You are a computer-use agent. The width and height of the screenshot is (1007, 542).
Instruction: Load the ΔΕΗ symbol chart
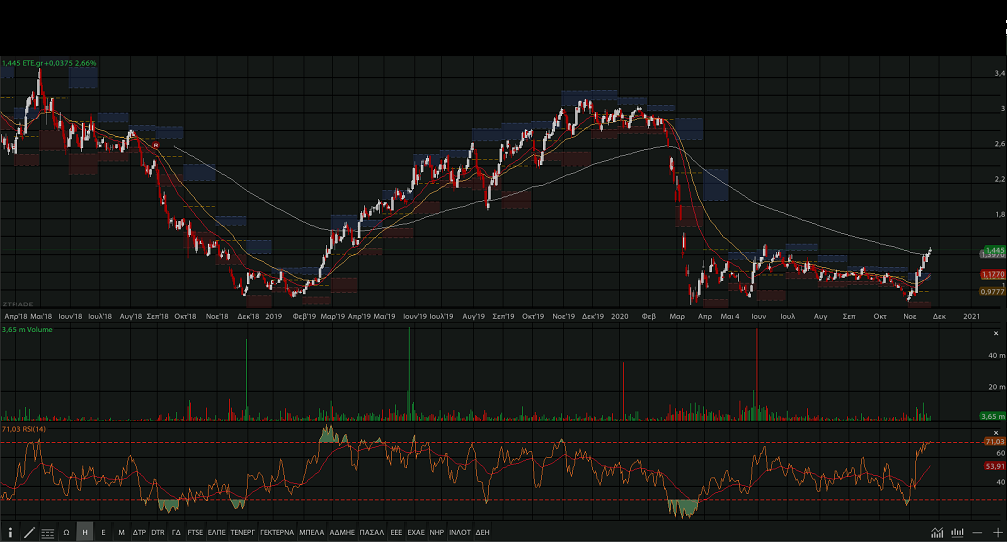[483, 532]
